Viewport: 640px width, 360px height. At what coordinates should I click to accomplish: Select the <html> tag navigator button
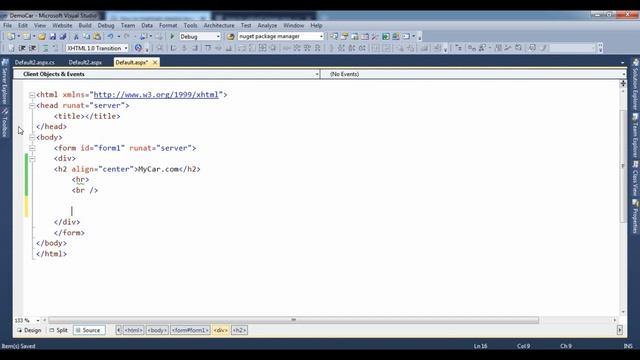(x=133, y=330)
